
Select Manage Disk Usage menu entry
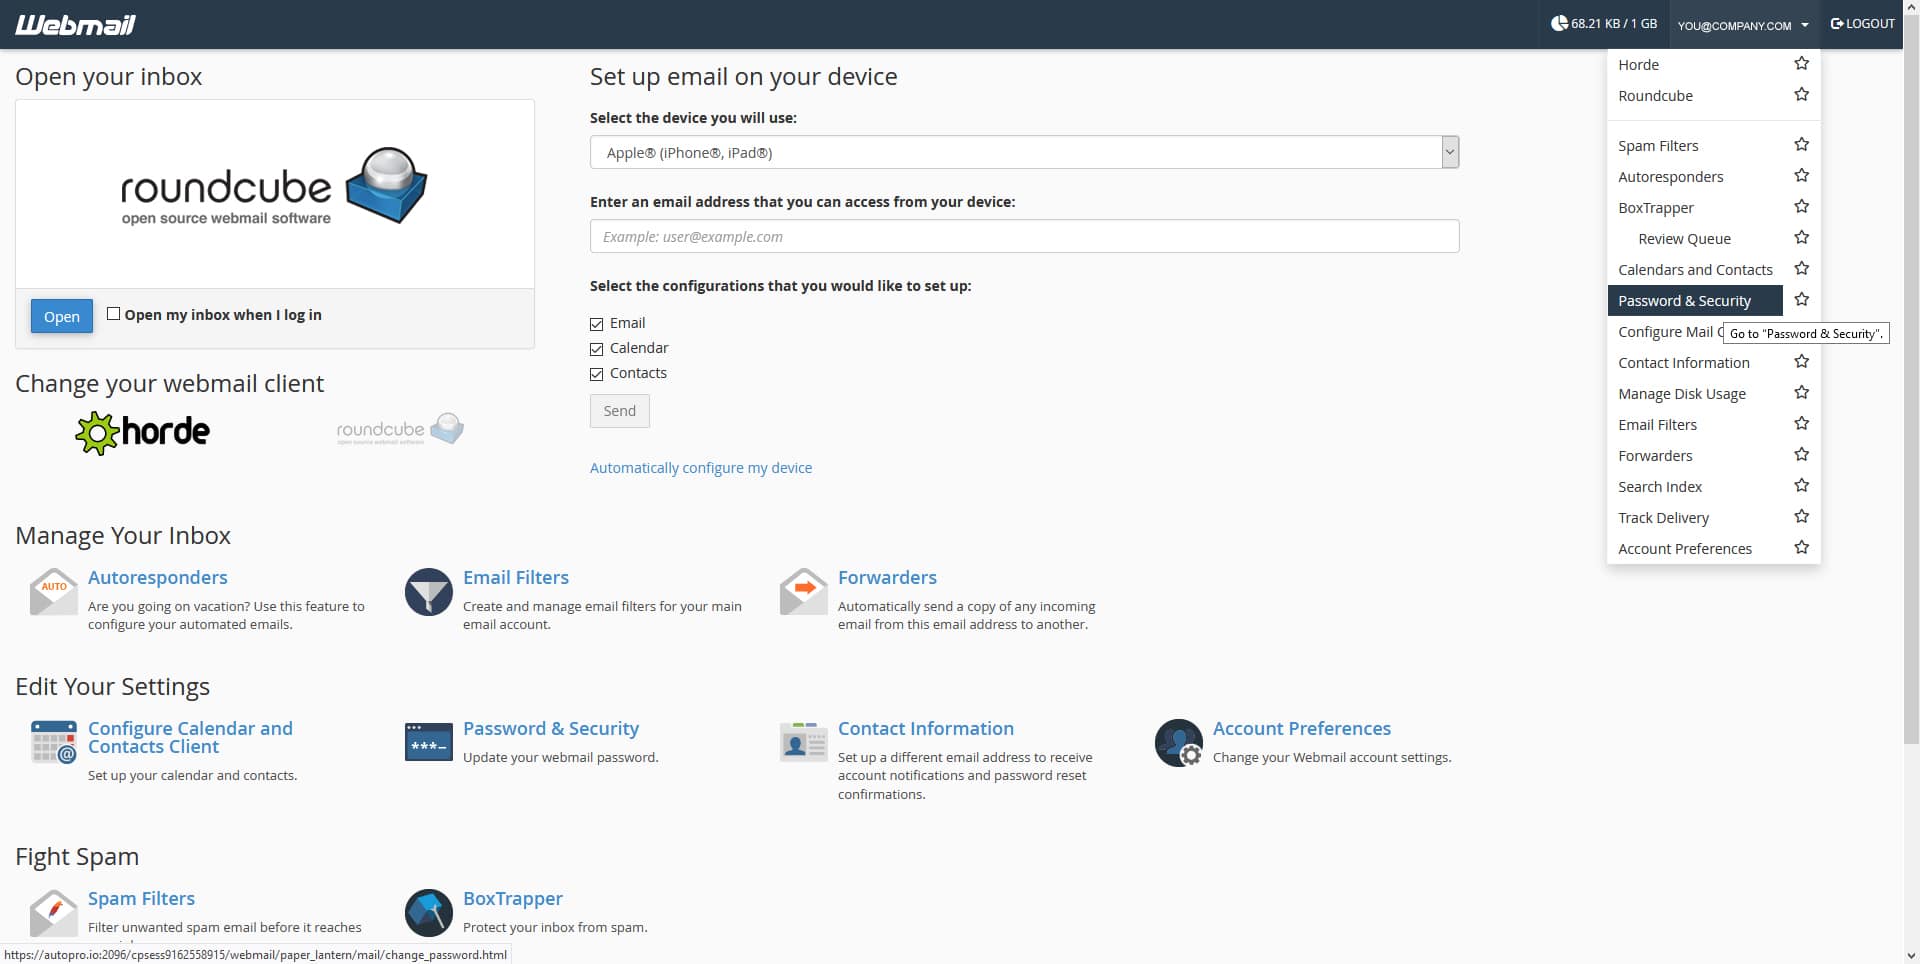tap(1681, 394)
